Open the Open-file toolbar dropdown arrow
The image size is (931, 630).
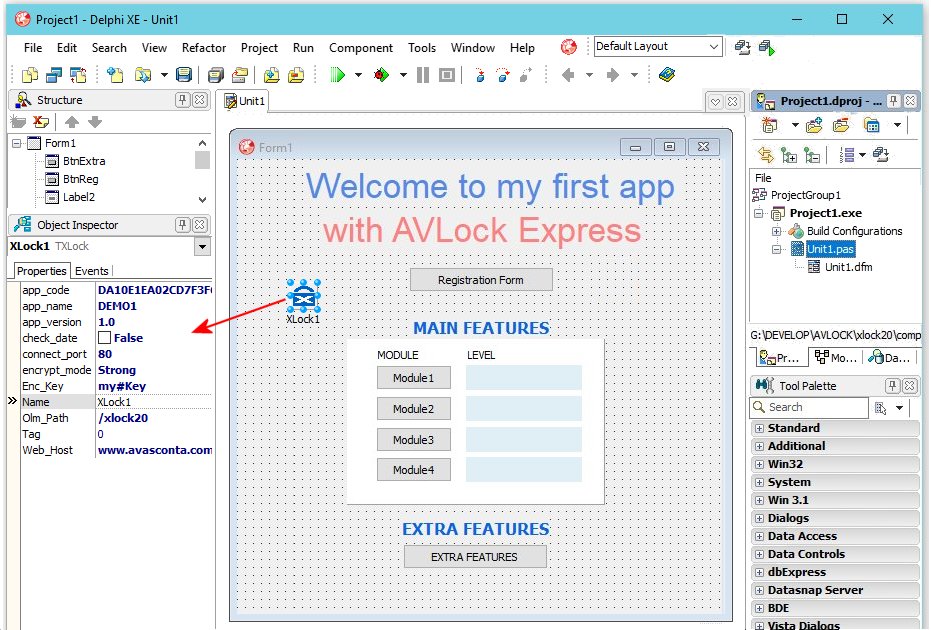pos(164,75)
